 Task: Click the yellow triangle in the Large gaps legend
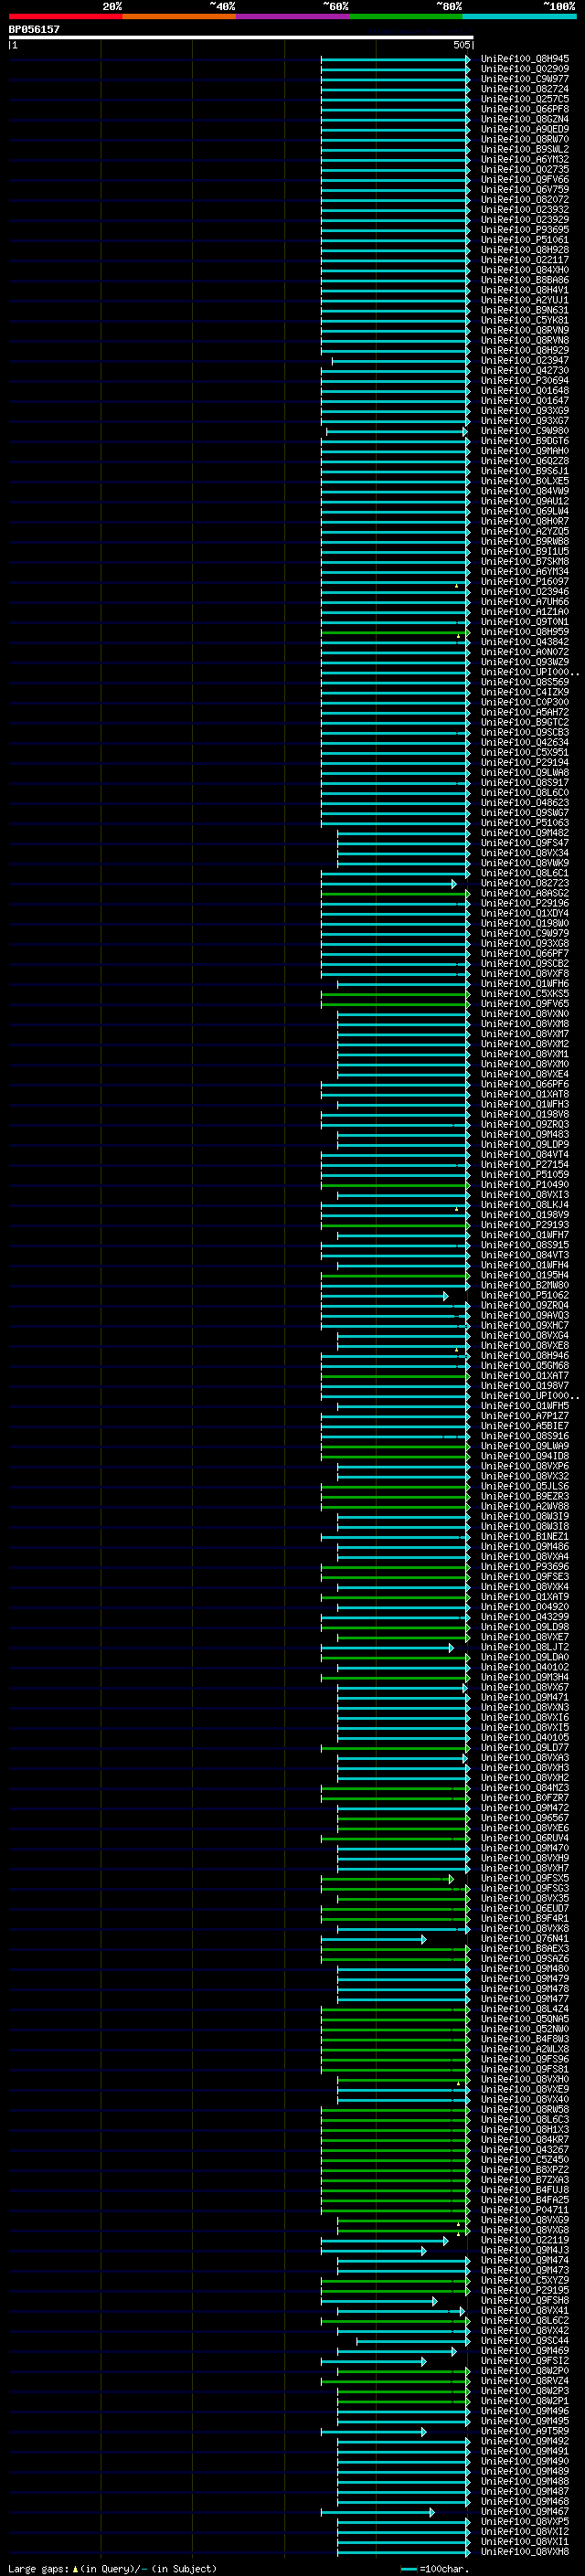click(75, 2568)
